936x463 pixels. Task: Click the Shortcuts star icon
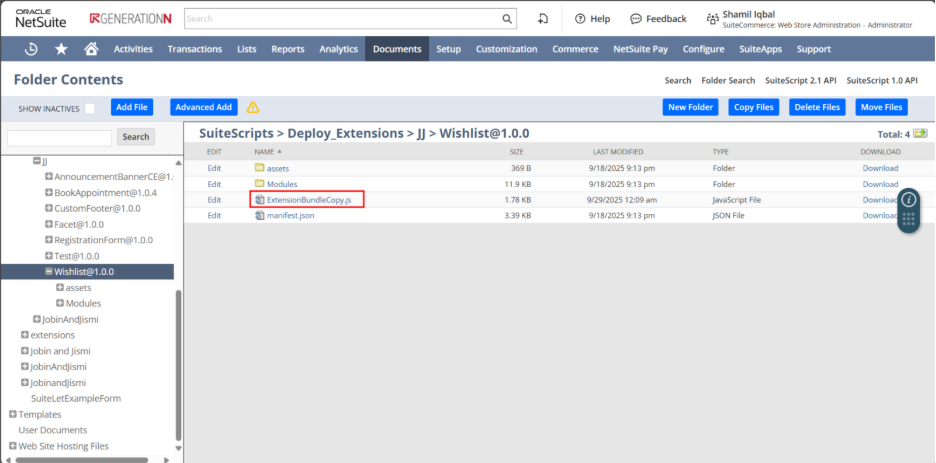point(61,49)
